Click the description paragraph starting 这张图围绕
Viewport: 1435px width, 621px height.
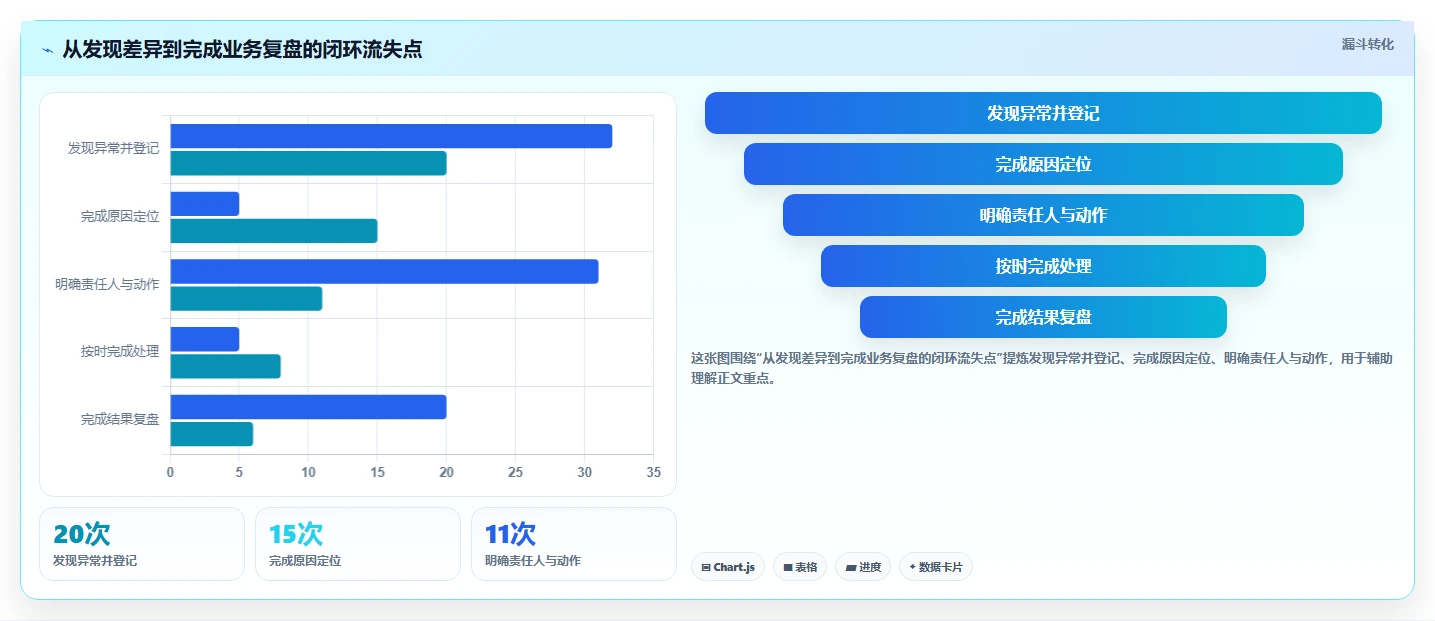(x=1042, y=368)
